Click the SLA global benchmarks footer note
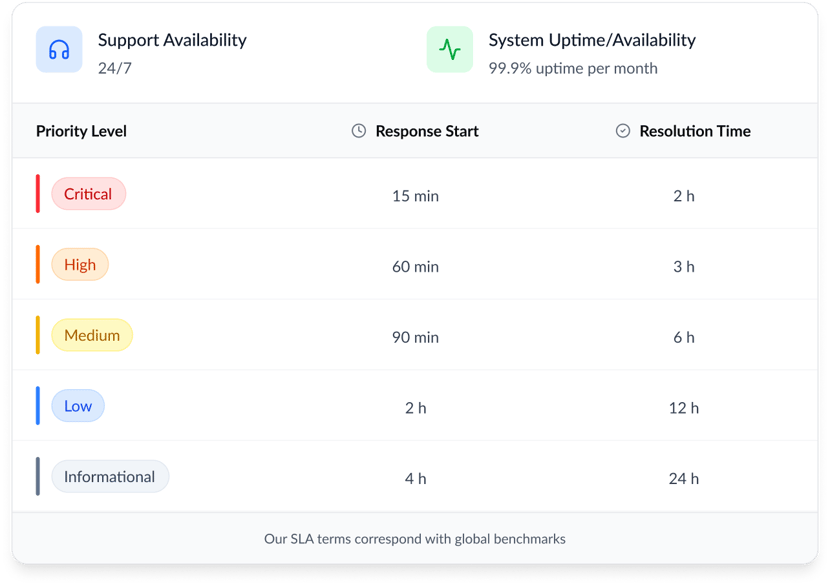 point(415,539)
